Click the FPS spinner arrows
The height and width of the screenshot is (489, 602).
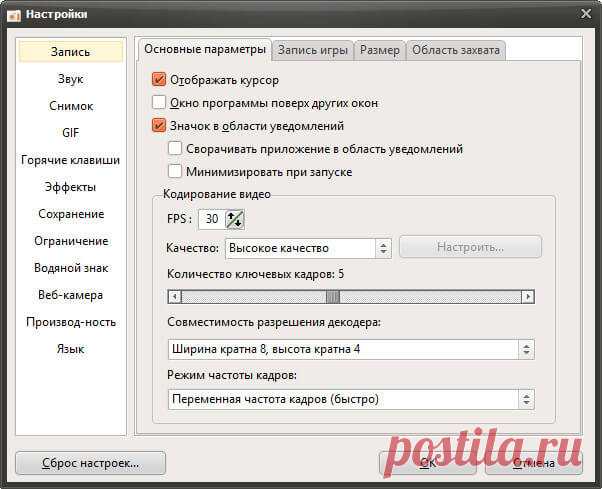tap(235, 219)
